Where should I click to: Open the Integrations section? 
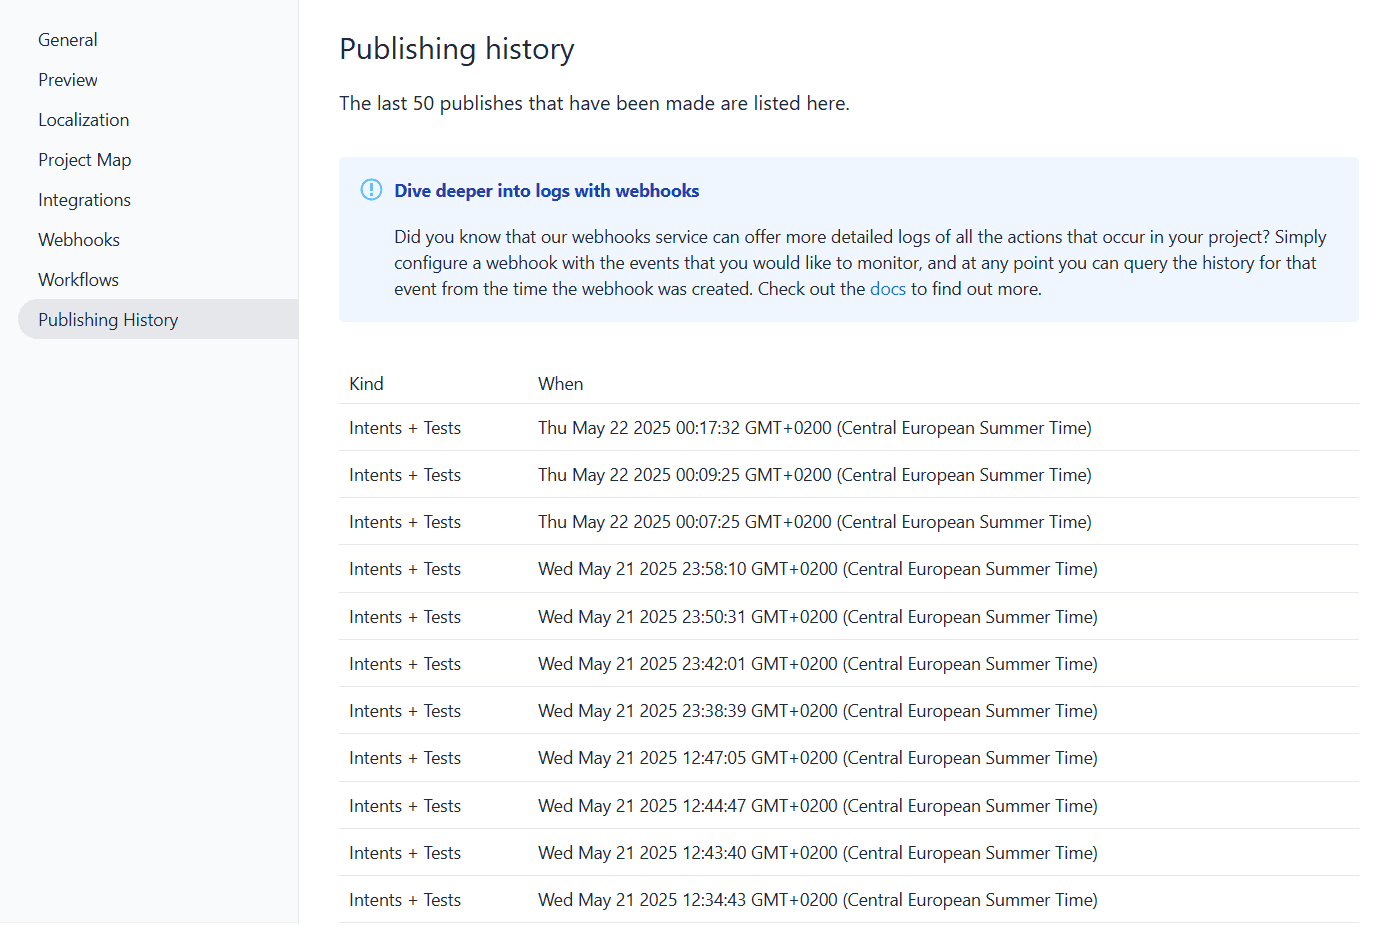[x=85, y=200]
